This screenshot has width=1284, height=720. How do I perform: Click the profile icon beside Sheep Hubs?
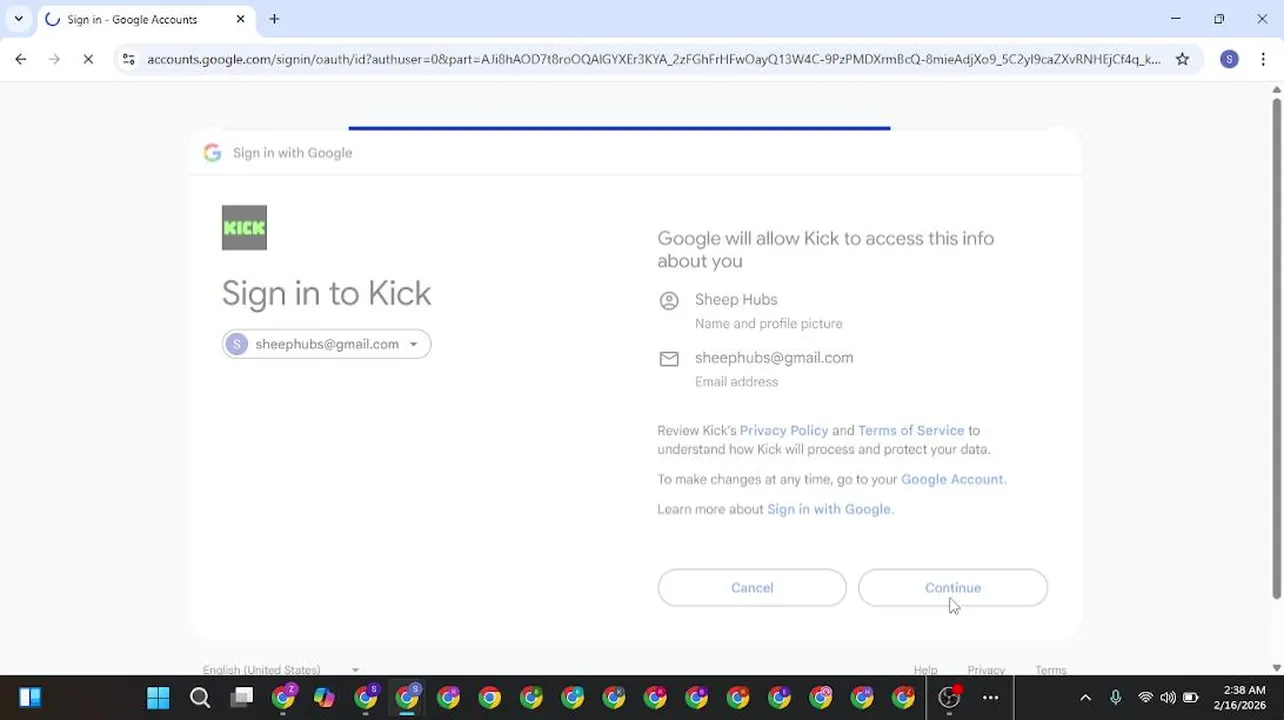tap(669, 300)
